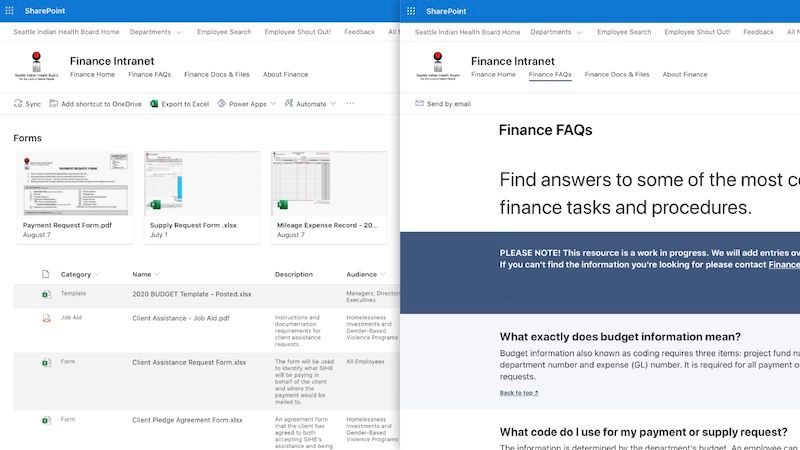800x450 pixels.
Task: Click Back to top link
Action: (x=519, y=393)
